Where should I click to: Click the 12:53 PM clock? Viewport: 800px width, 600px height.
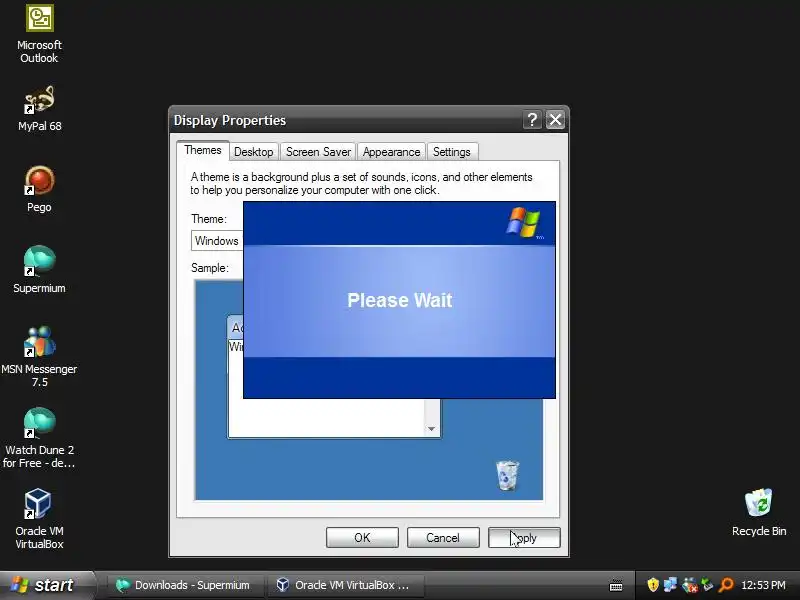[763, 585]
